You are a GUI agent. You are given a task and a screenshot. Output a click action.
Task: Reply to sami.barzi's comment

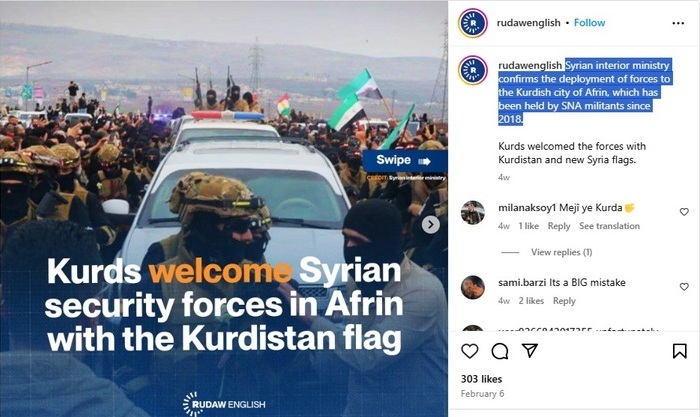pyautogui.click(x=564, y=301)
